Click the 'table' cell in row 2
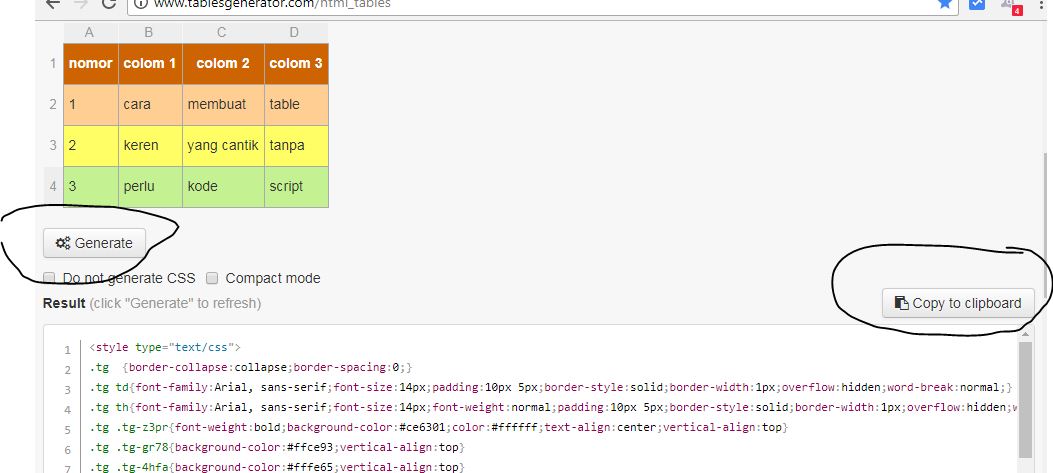The height and width of the screenshot is (473, 1053). click(x=296, y=105)
